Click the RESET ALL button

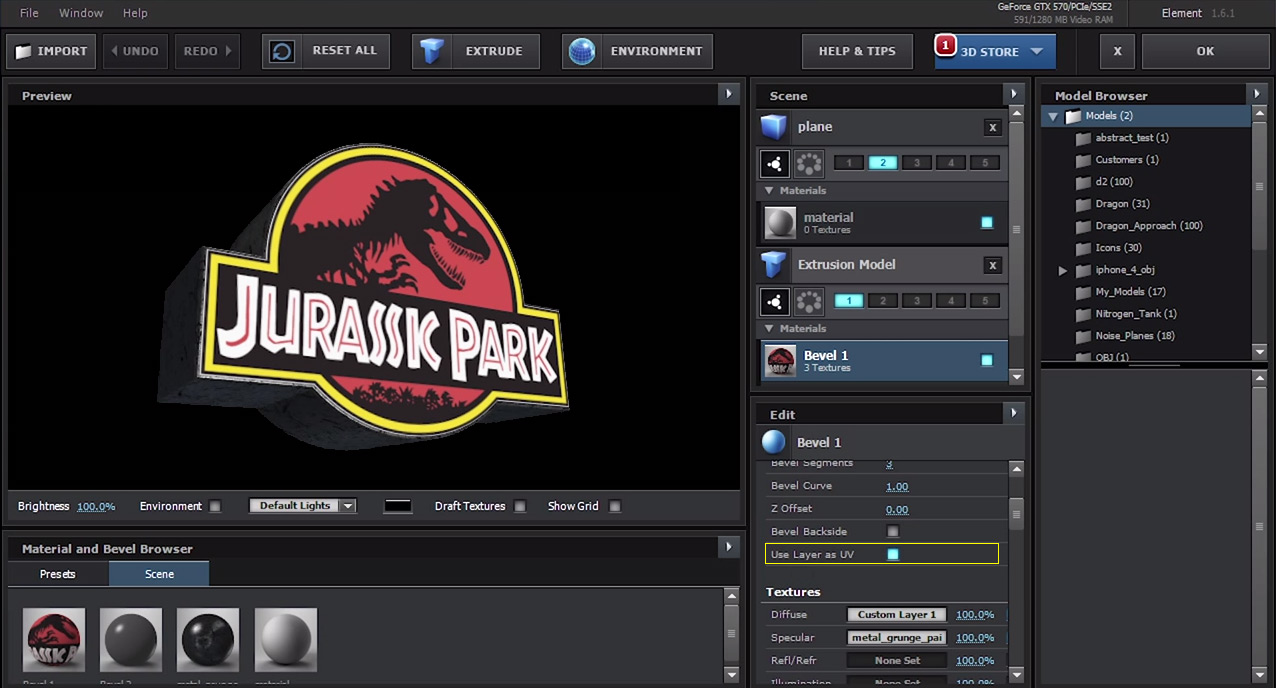(x=326, y=51)
